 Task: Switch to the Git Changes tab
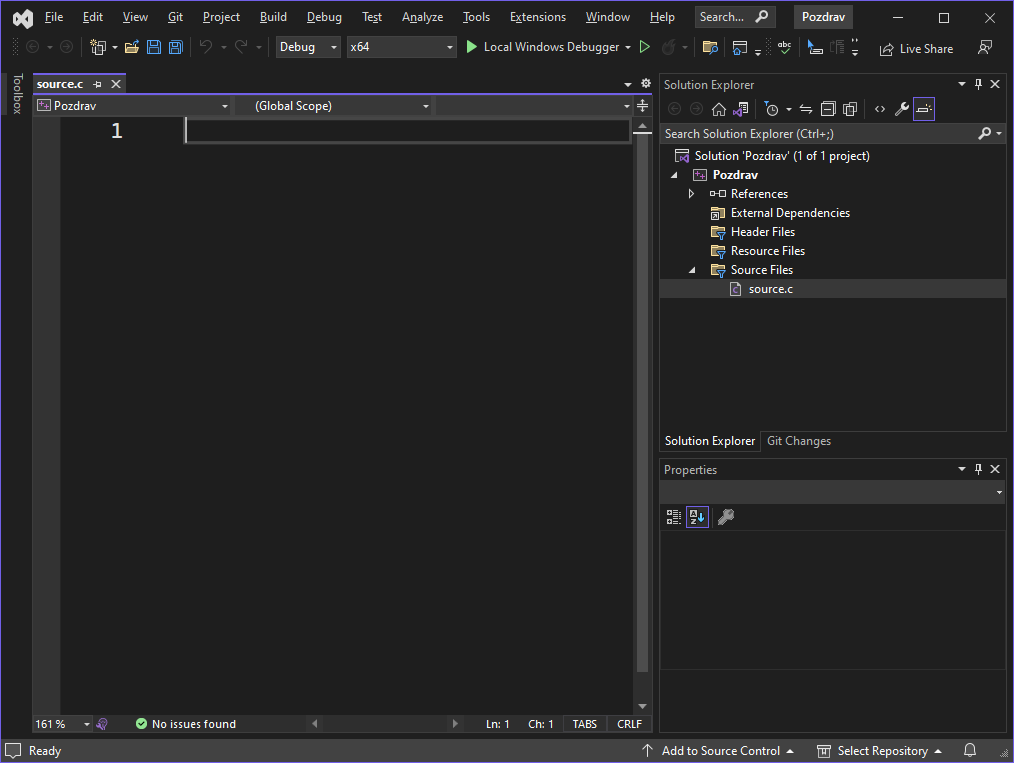click(x=799, y=441)
